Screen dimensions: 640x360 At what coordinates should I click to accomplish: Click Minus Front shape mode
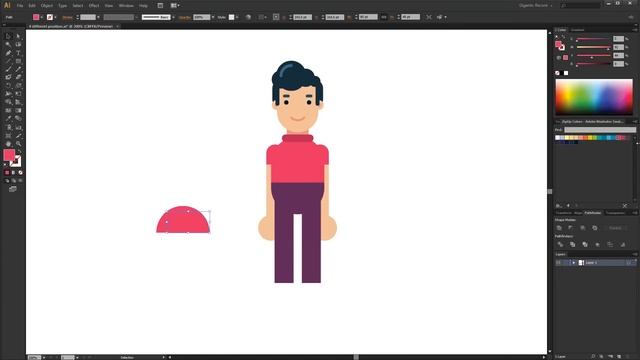[571, 228]
